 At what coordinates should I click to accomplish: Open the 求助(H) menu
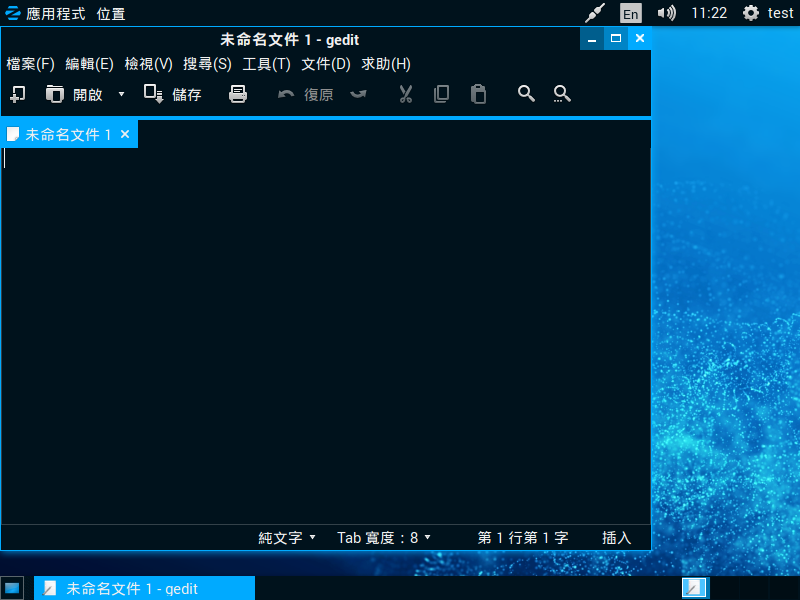(x=386, y=64)
